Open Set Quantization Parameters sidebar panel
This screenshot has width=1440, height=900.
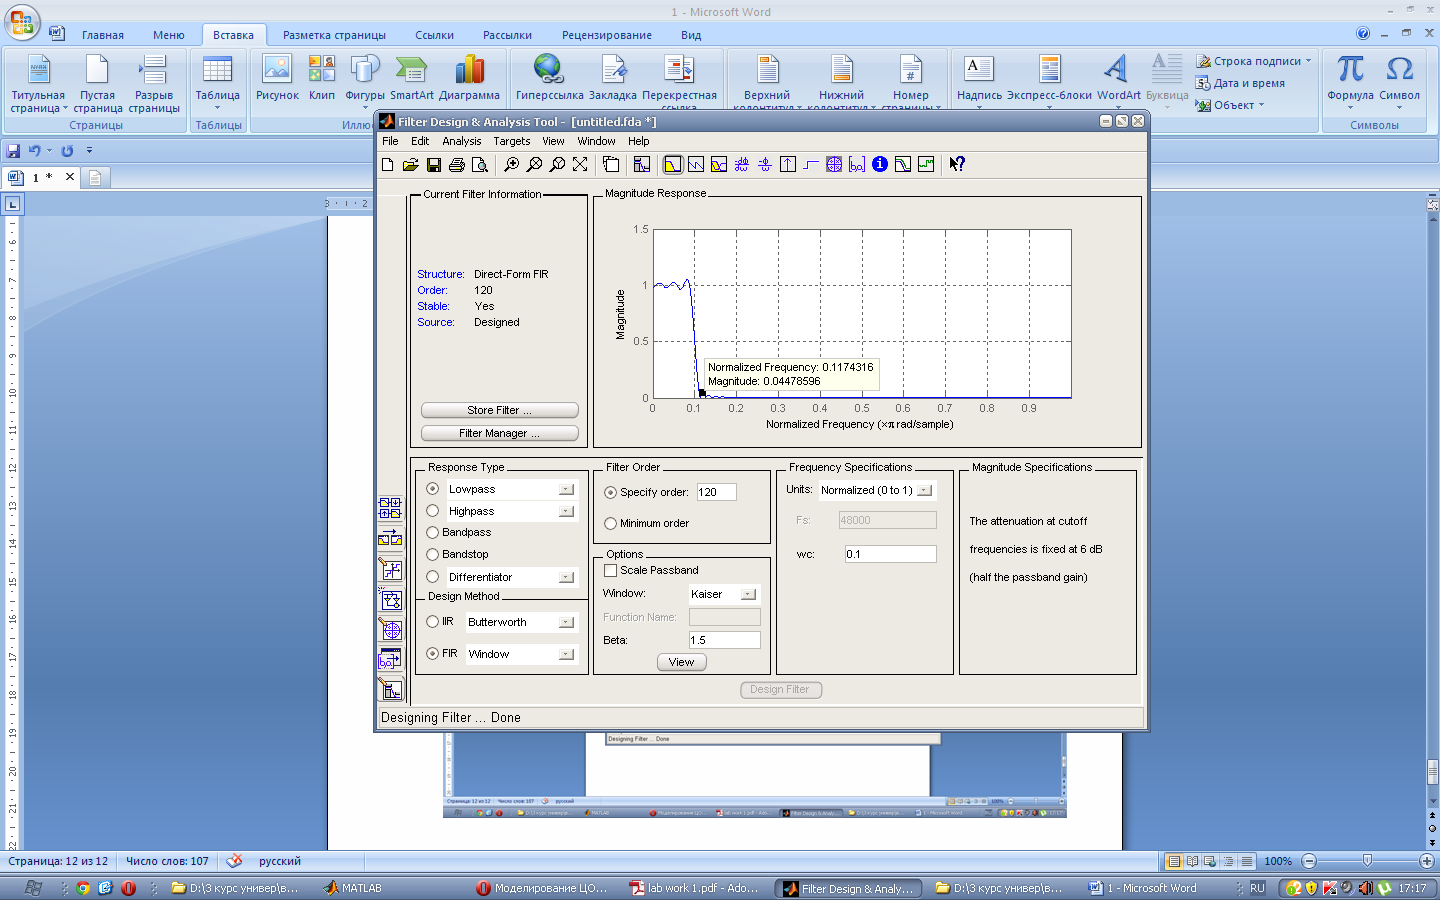390,570
